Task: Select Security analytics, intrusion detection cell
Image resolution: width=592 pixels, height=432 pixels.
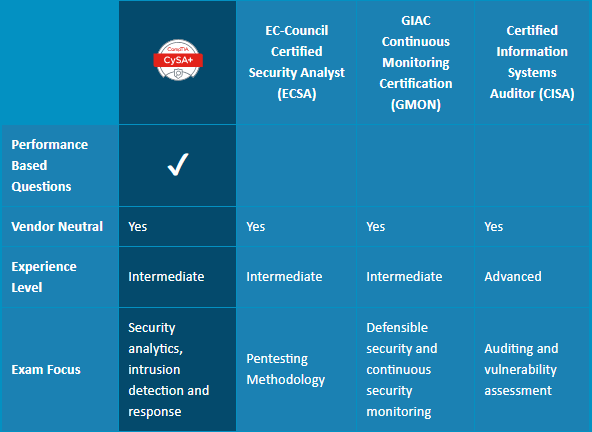Action: pyautogui.click(x=168, y=369)
